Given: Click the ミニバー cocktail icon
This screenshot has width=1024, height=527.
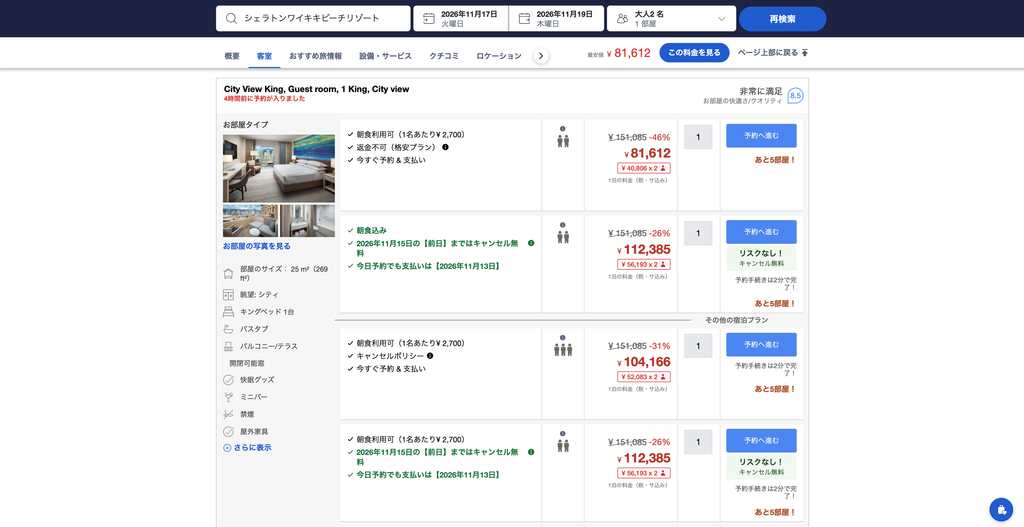Looking at the screenshot, I should pyautogui.click(x=228, y=397).
